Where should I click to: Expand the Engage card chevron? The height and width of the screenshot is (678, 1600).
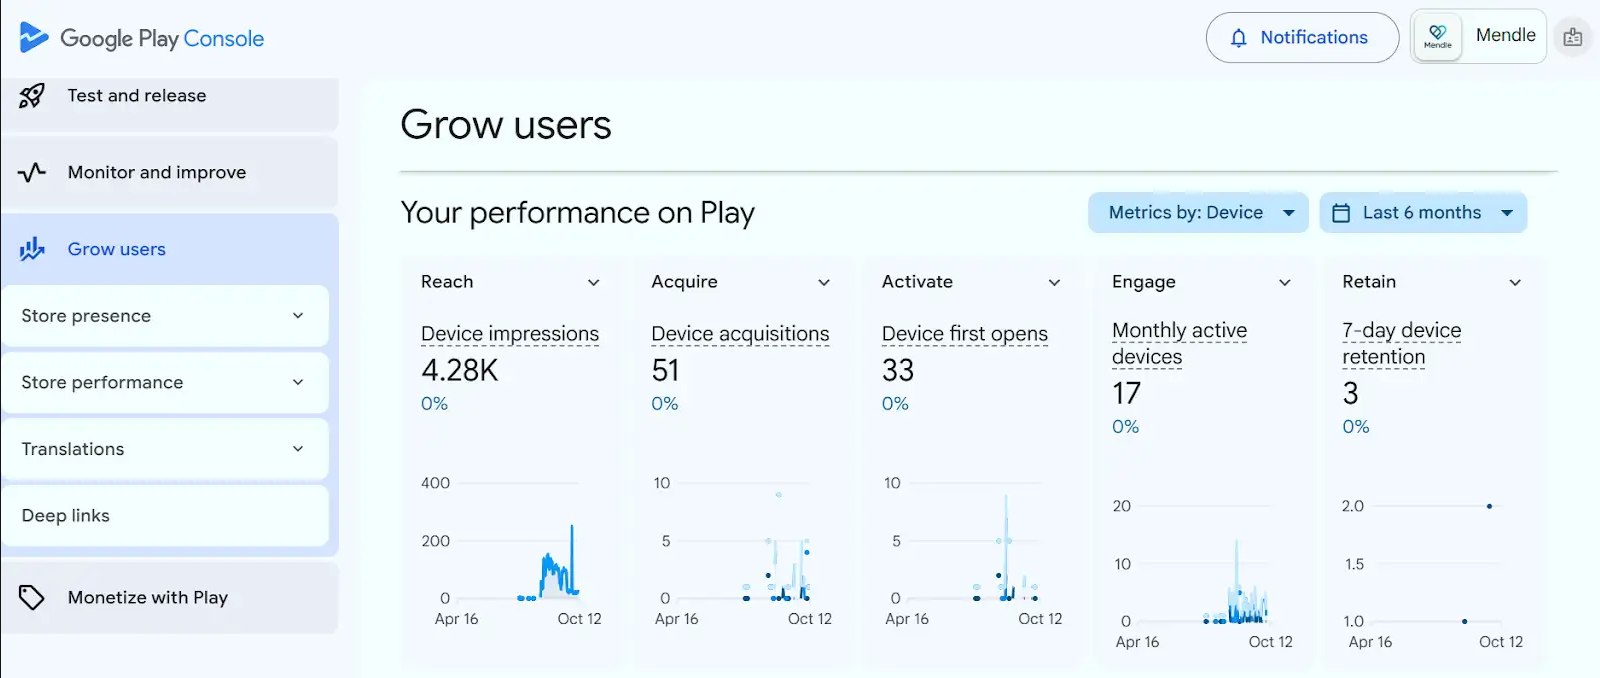coord(1285,283)
